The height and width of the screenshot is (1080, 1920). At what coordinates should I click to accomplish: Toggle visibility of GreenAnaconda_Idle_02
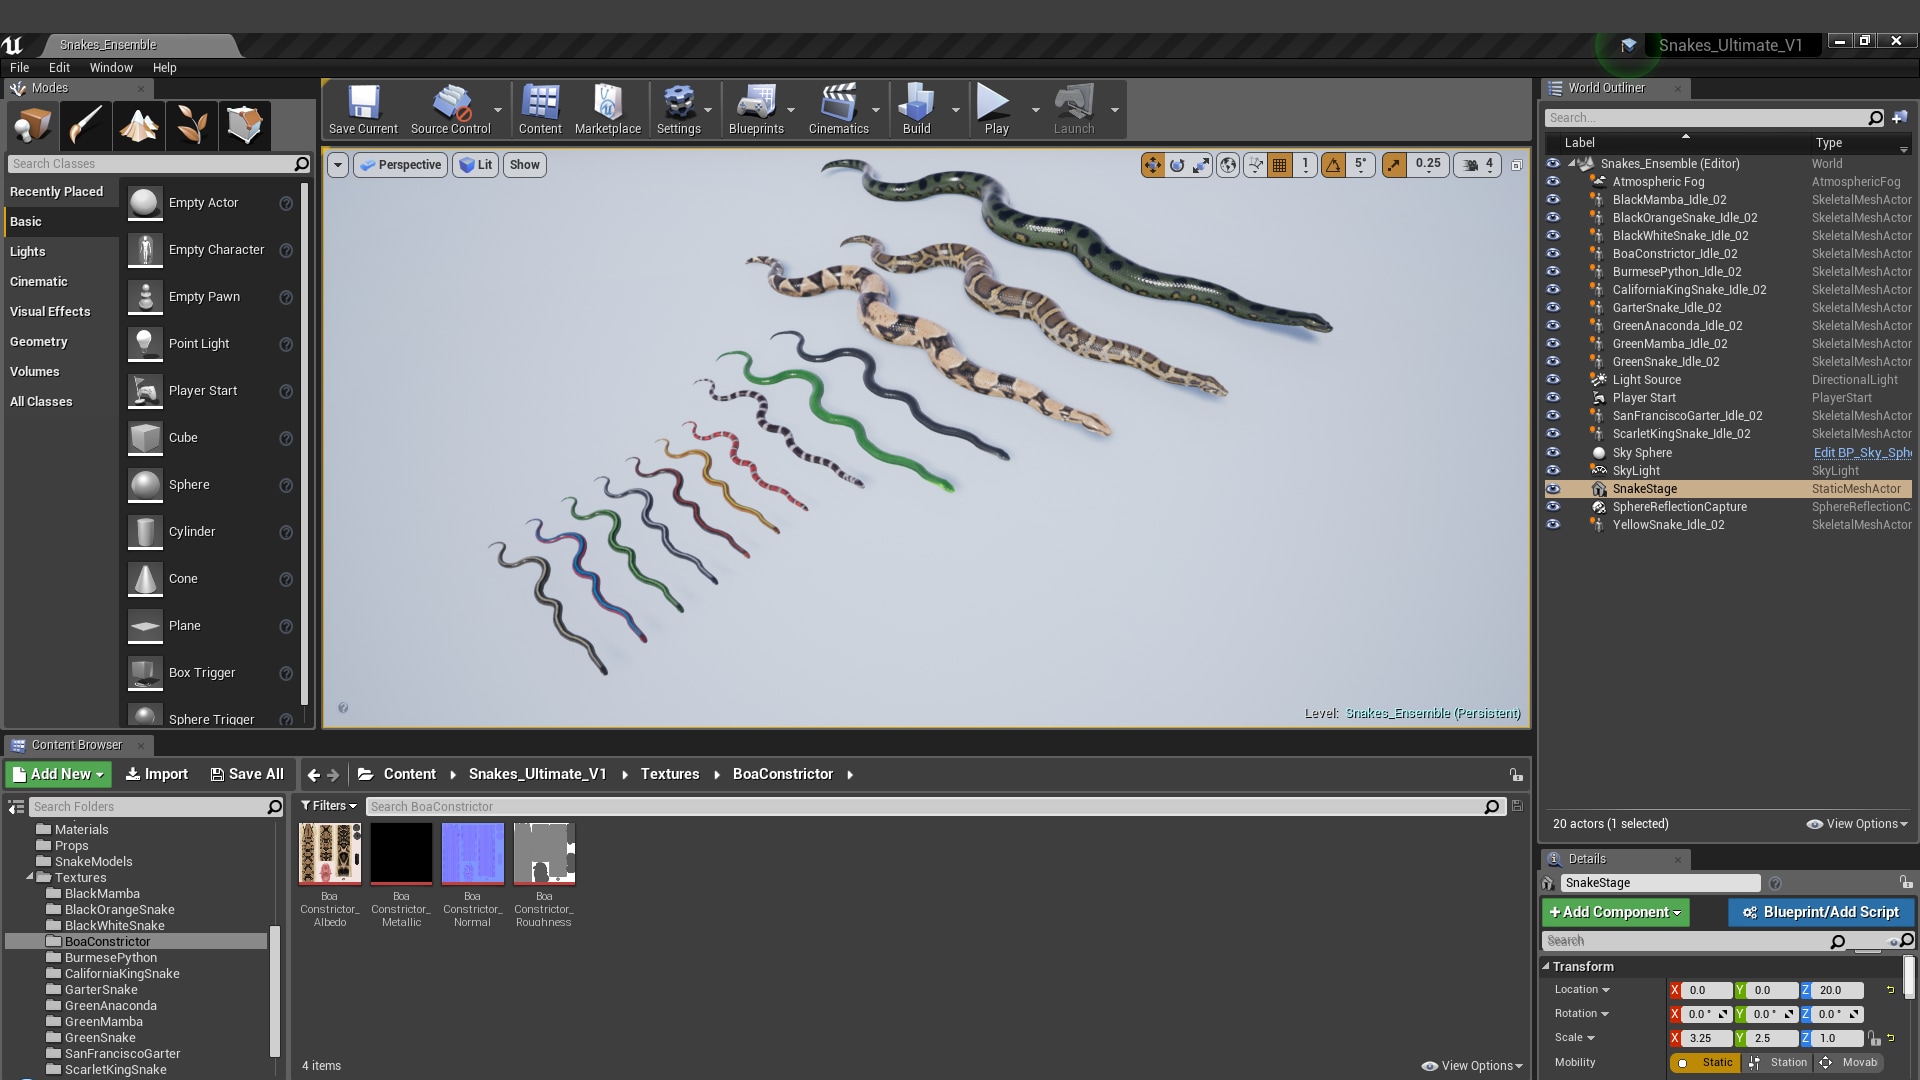pyautogui.click(x=1553, y=325)
